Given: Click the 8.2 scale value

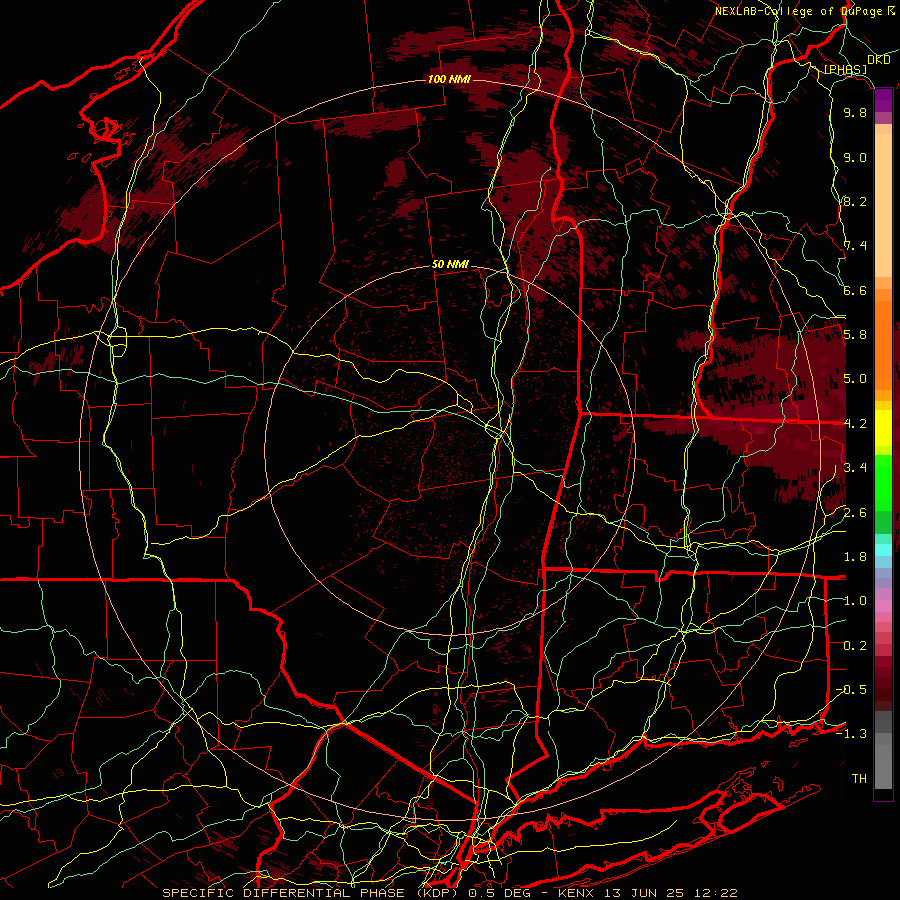Looking at the screenshot, I should (x=855, y=202).
